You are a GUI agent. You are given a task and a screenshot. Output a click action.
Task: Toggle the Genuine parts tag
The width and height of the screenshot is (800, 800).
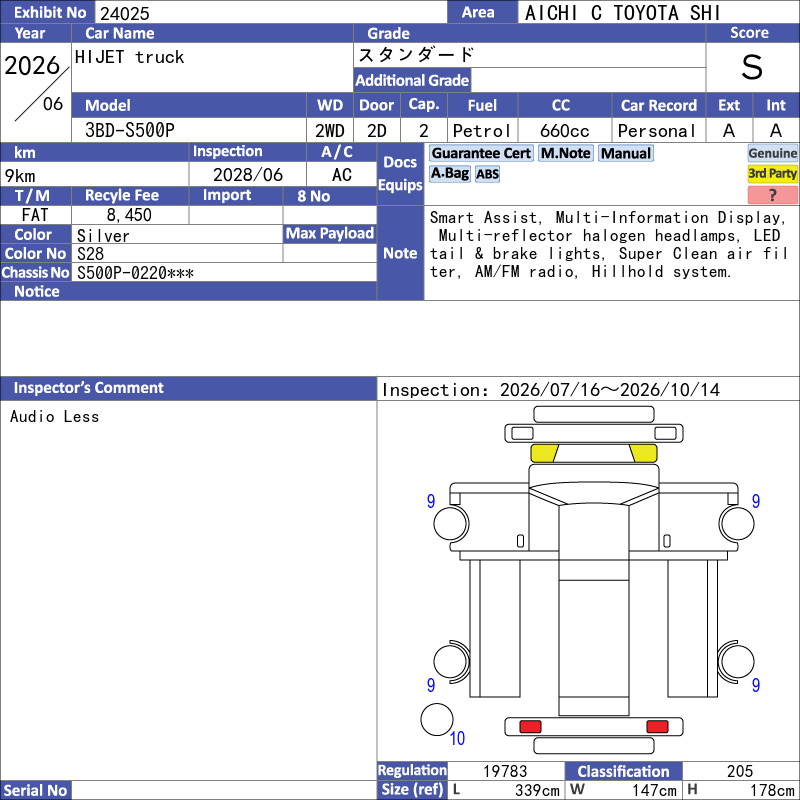coord(772,153)
